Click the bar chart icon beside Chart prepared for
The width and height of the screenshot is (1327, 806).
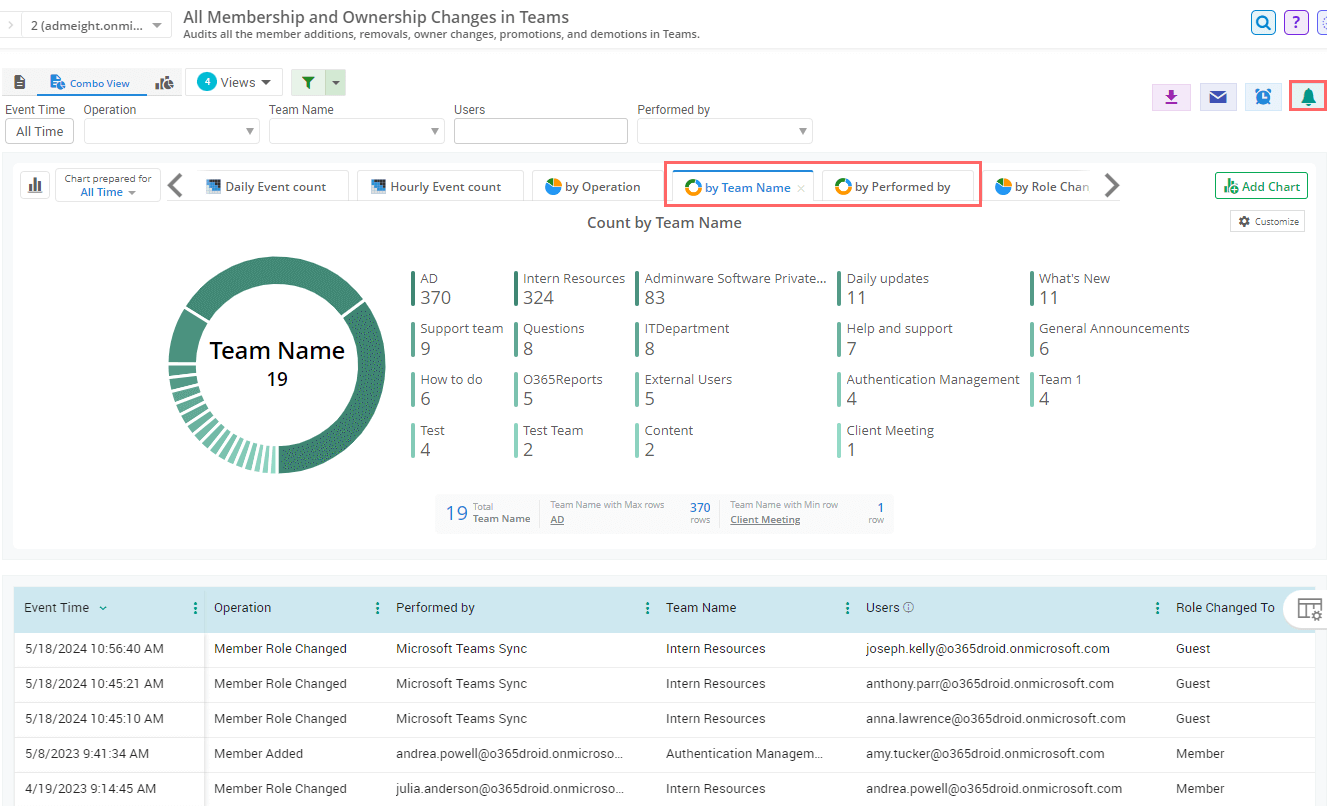click(x=36, y=185)
